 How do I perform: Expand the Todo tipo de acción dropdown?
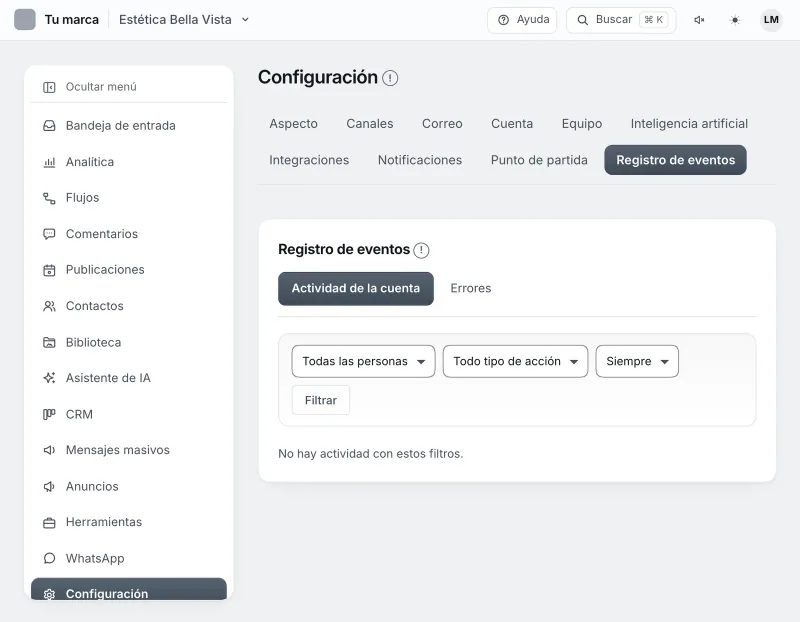pos(515,361)
